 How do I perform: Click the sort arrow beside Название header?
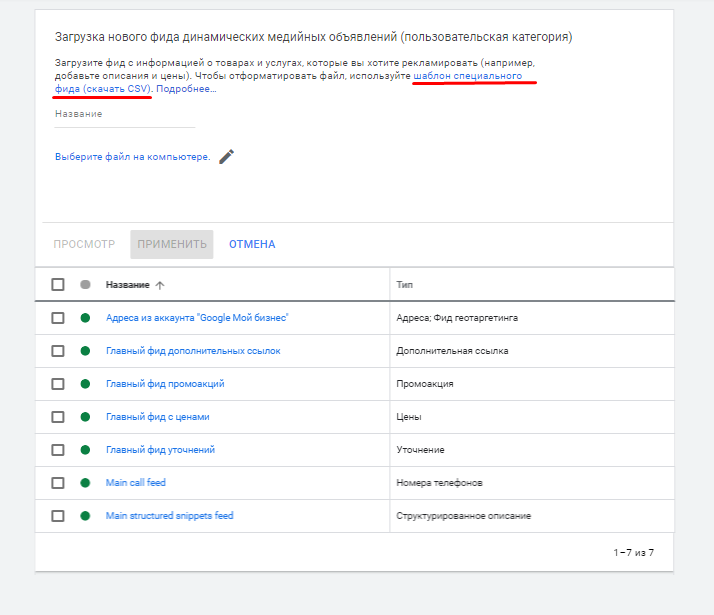point(160,285)
